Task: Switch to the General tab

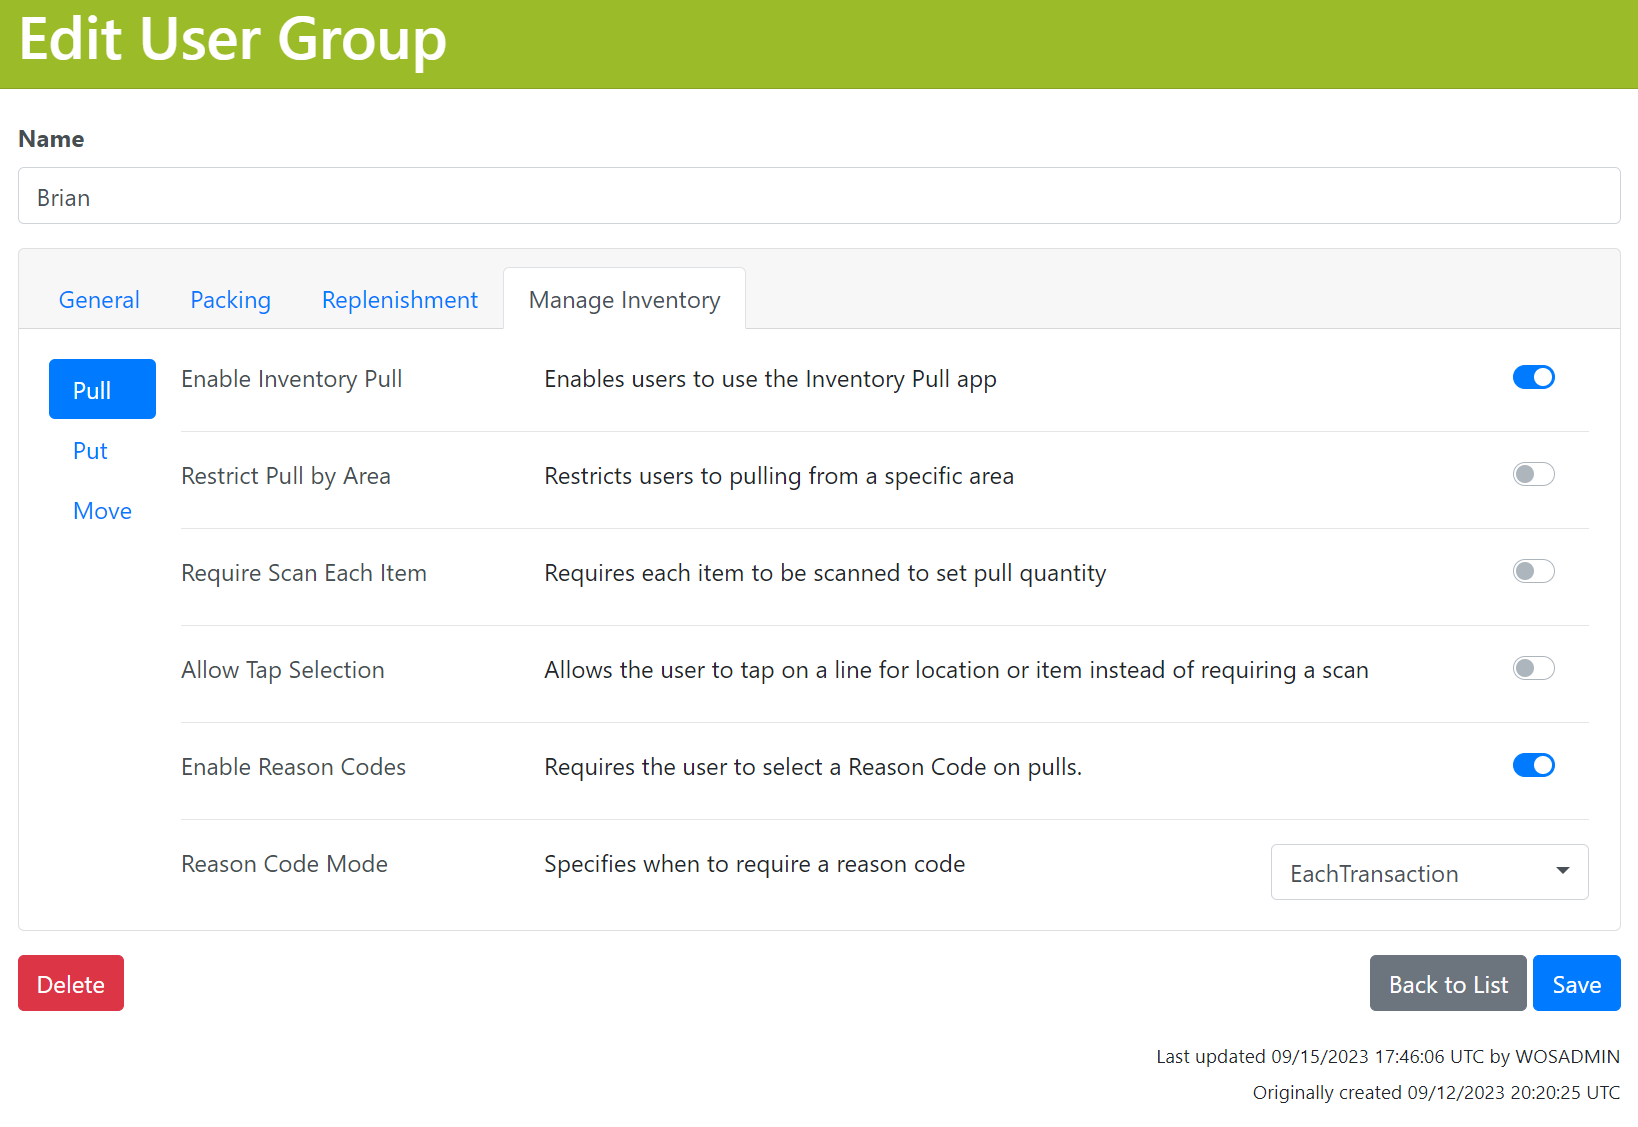Action: [x=99, y=300]
